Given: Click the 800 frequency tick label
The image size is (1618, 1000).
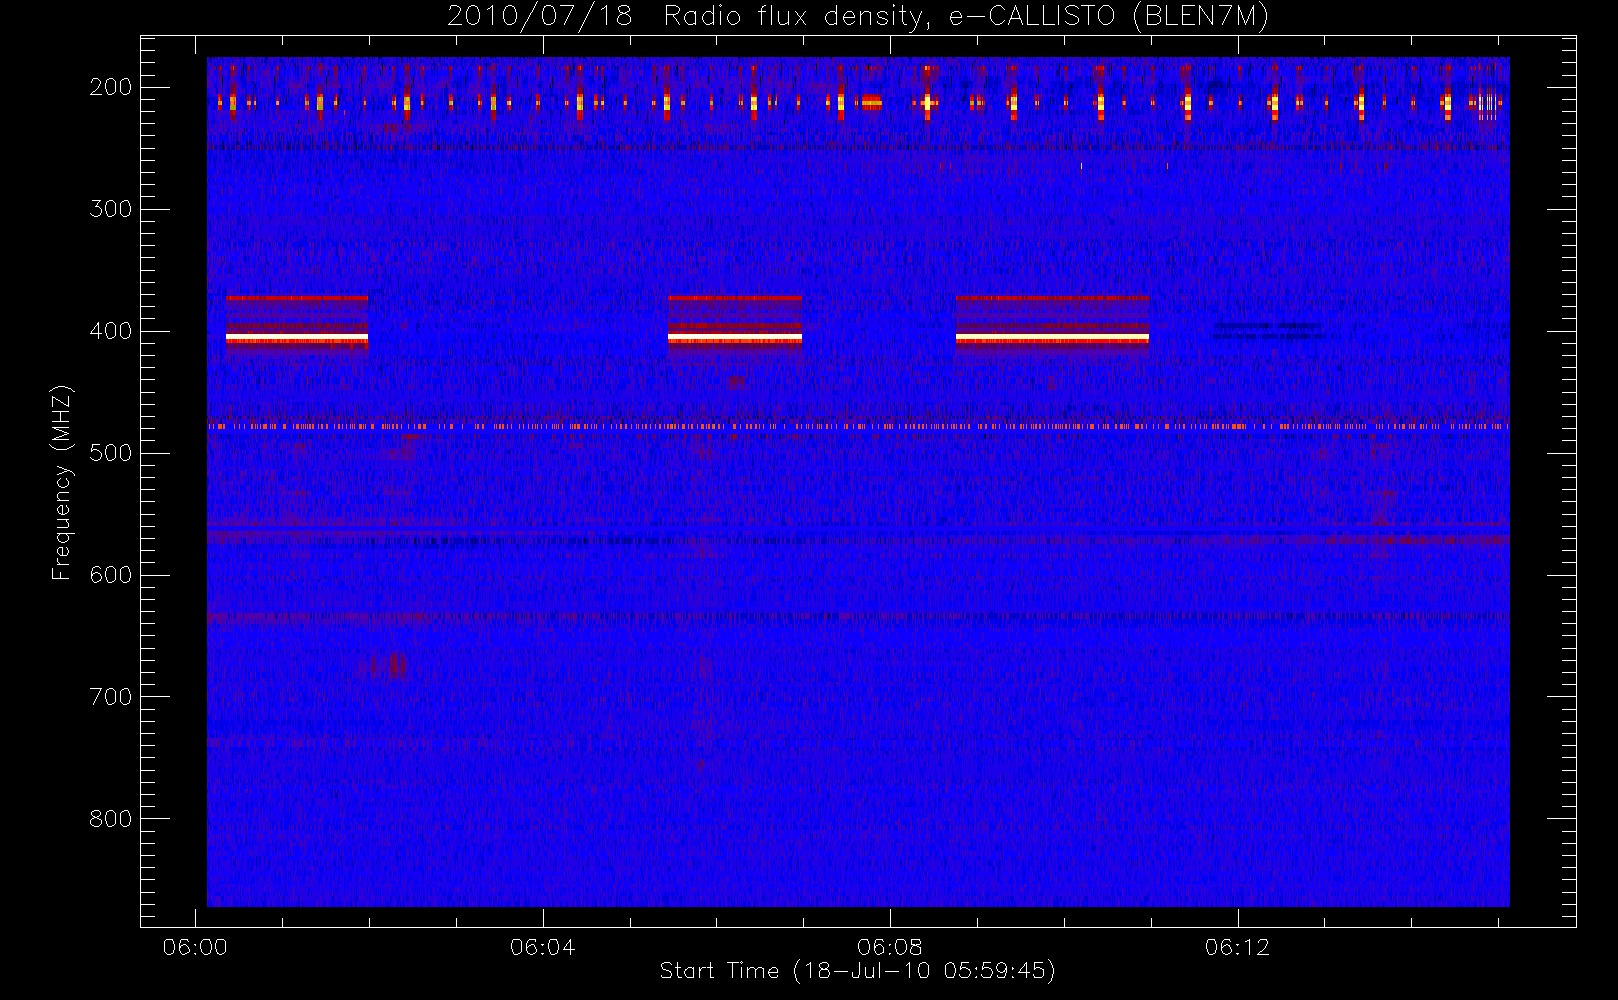Looking at the screenshot, I should click(111, 819).
